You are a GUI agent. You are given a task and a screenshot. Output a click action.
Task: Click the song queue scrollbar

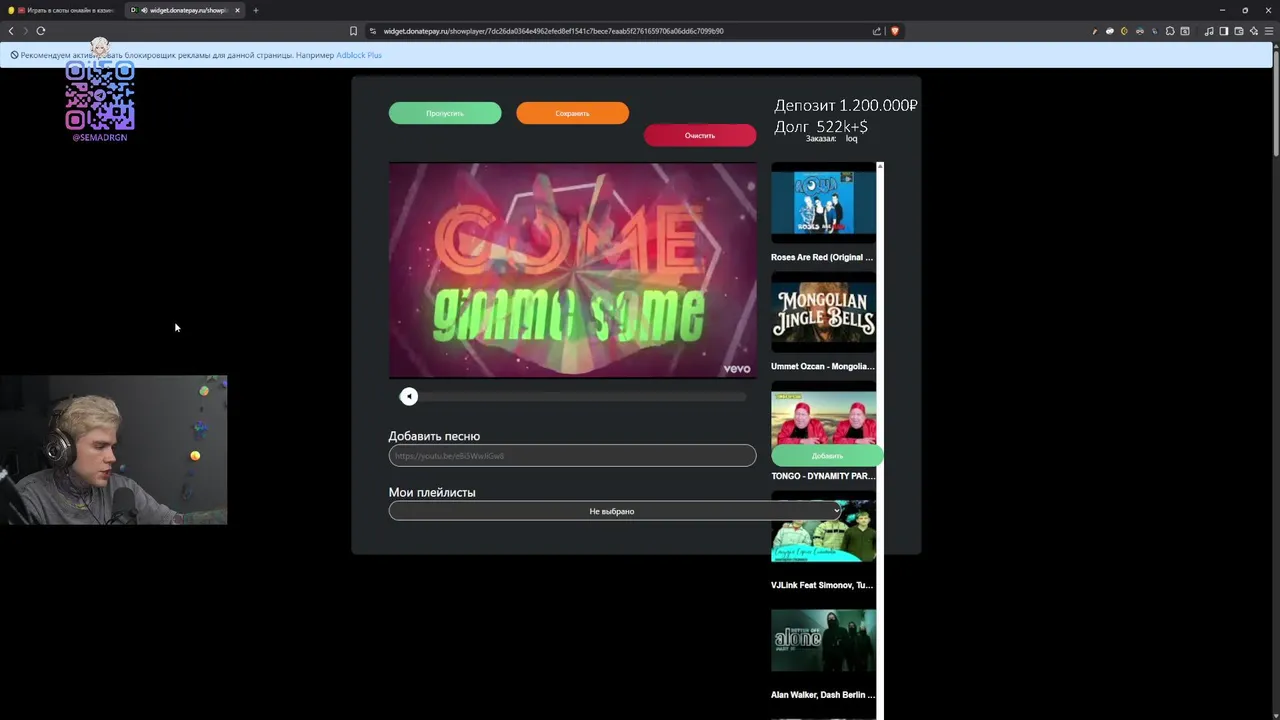tap(880, 440)
